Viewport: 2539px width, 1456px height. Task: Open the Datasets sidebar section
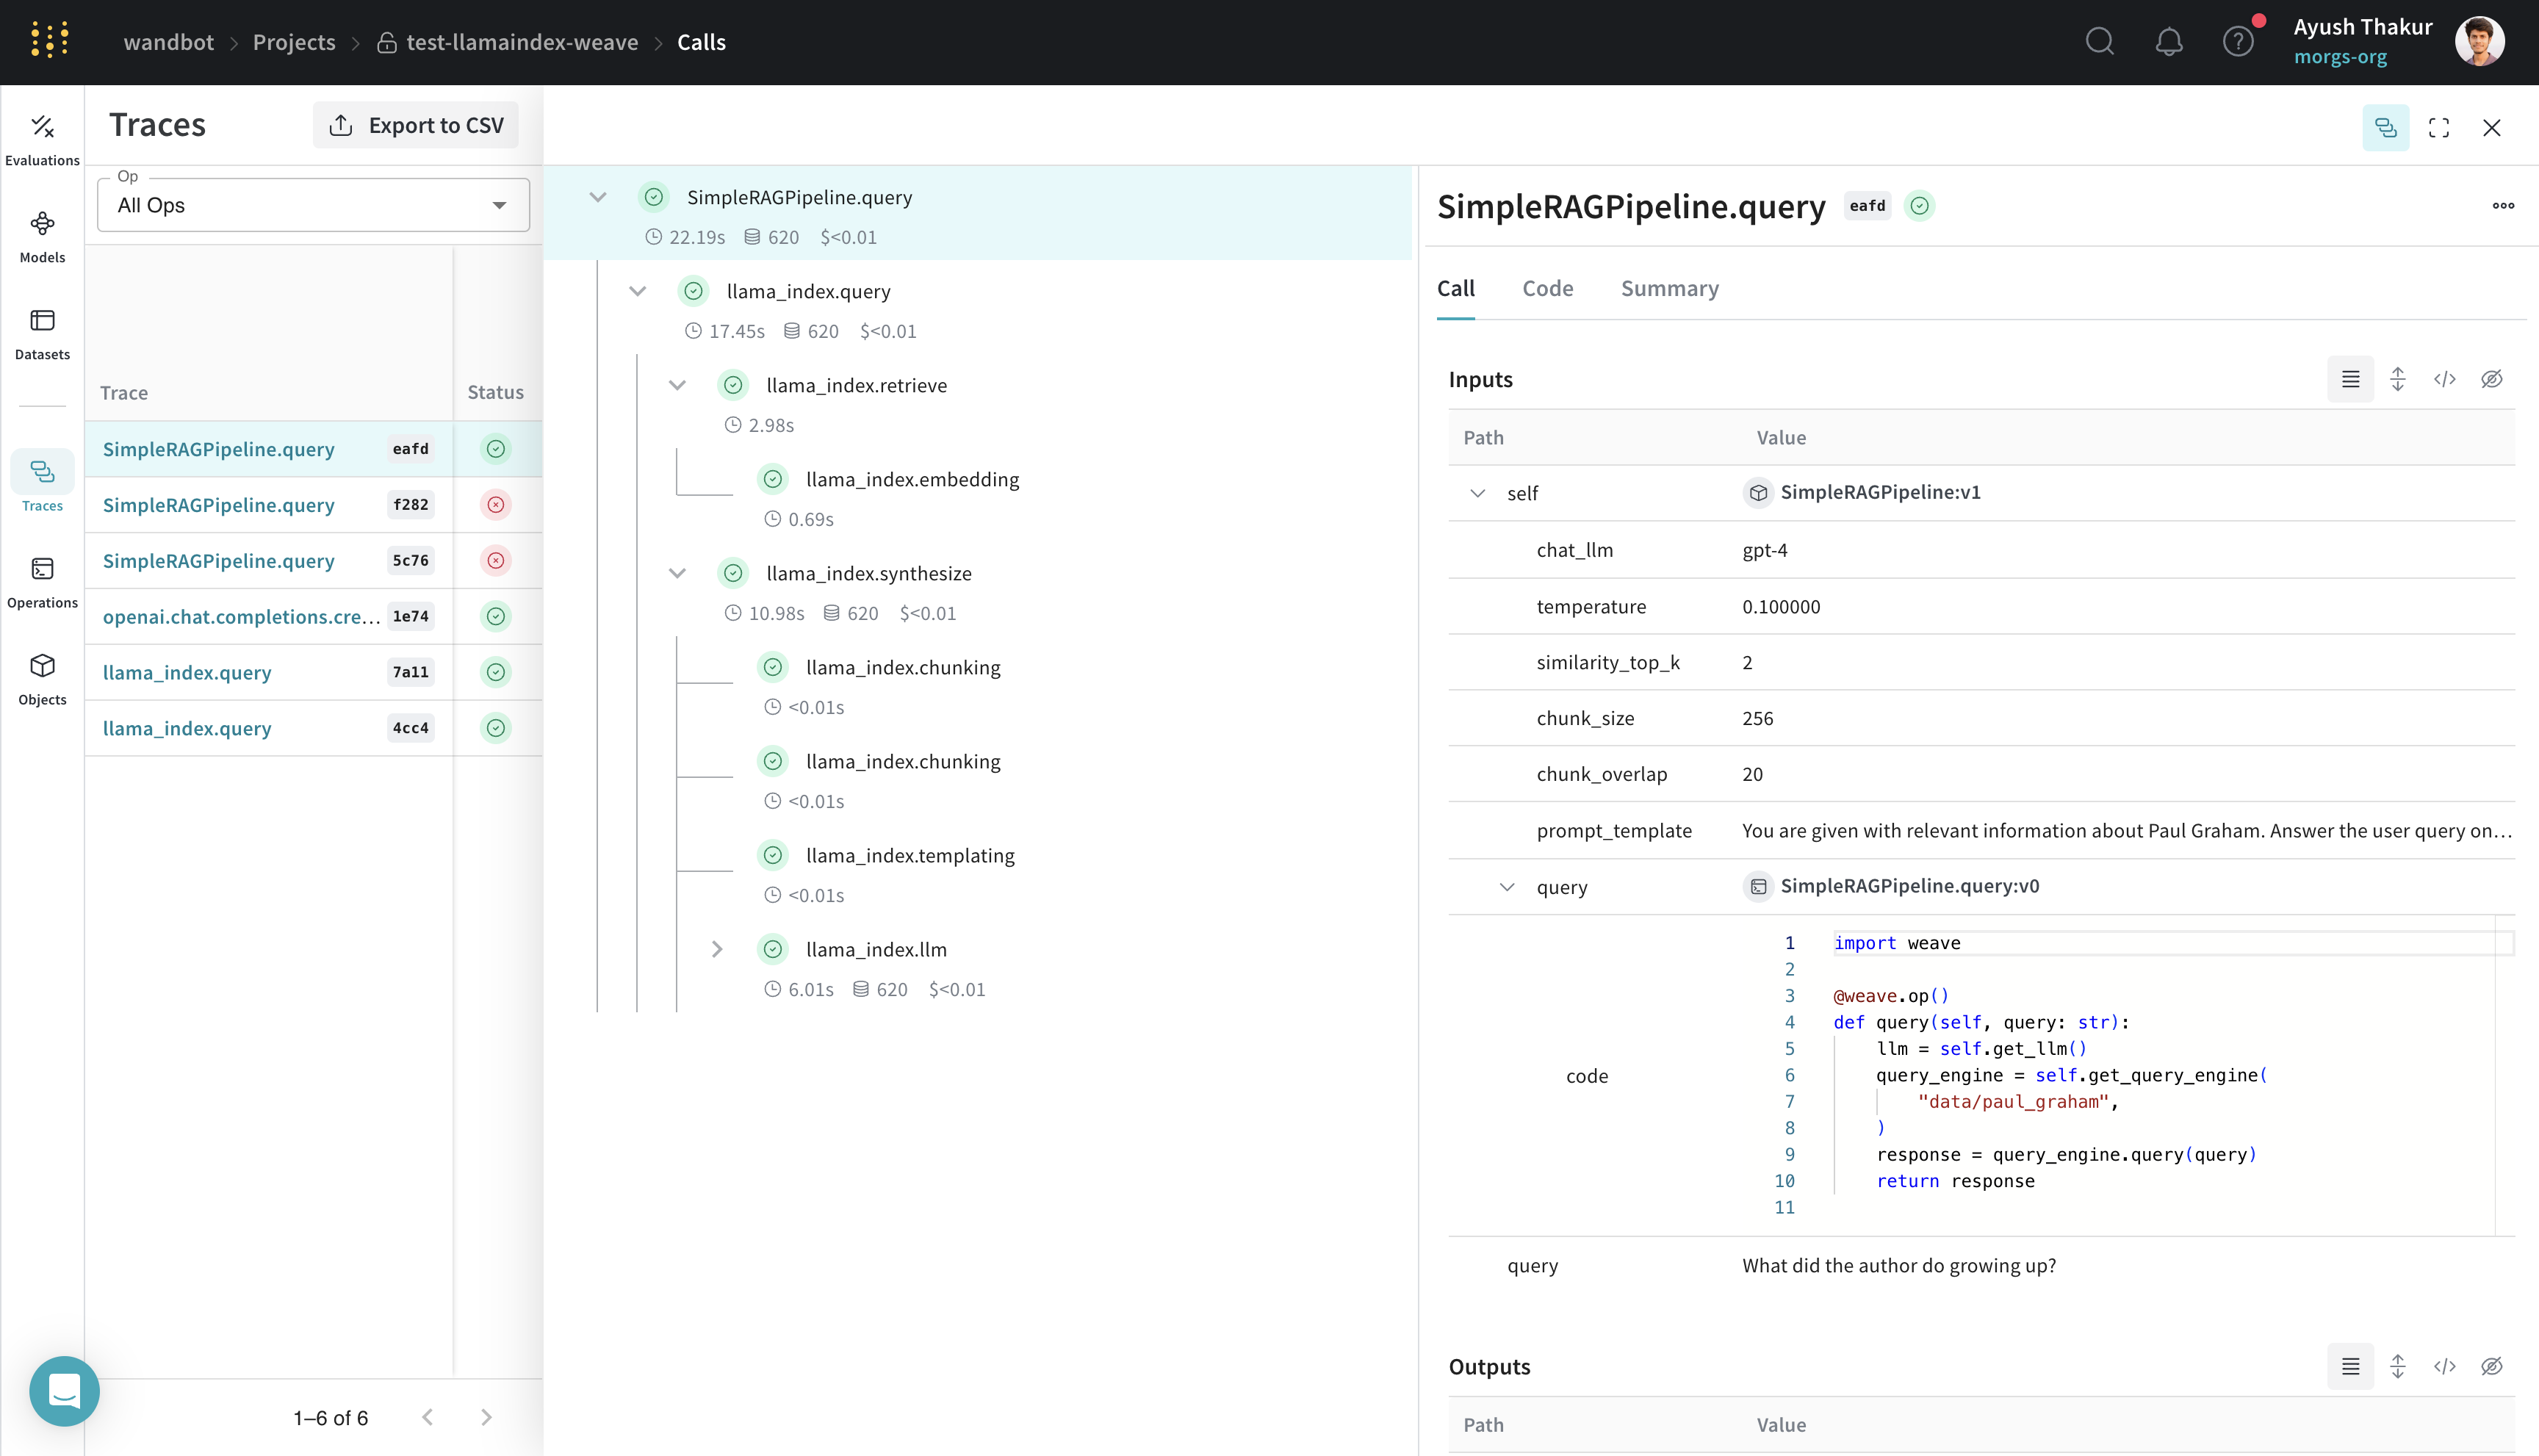(x=42, y=332)
